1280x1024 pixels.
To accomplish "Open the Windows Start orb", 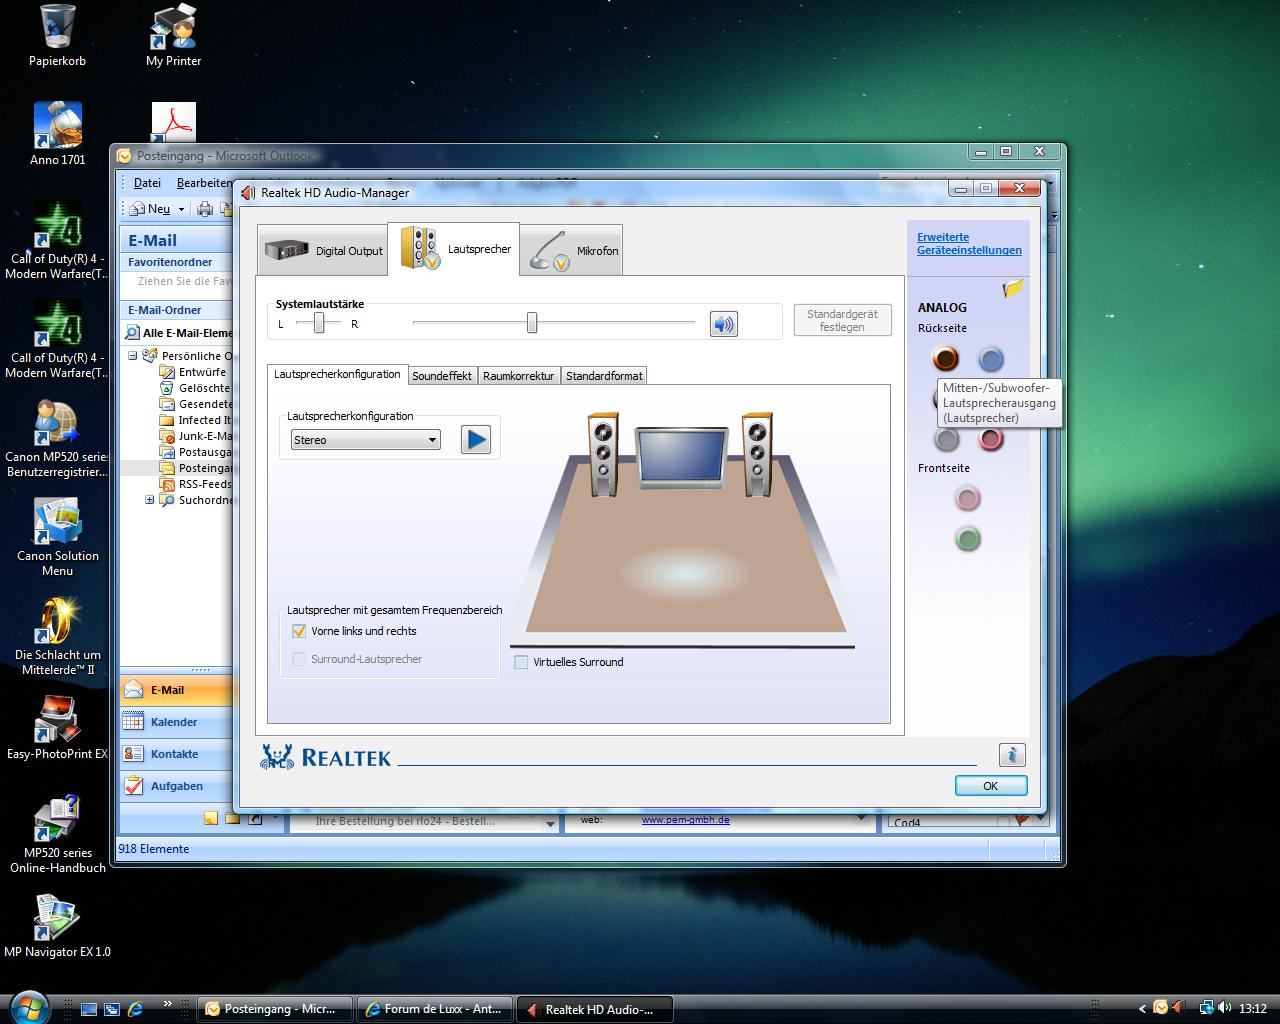I will [x=30, y=1006].
